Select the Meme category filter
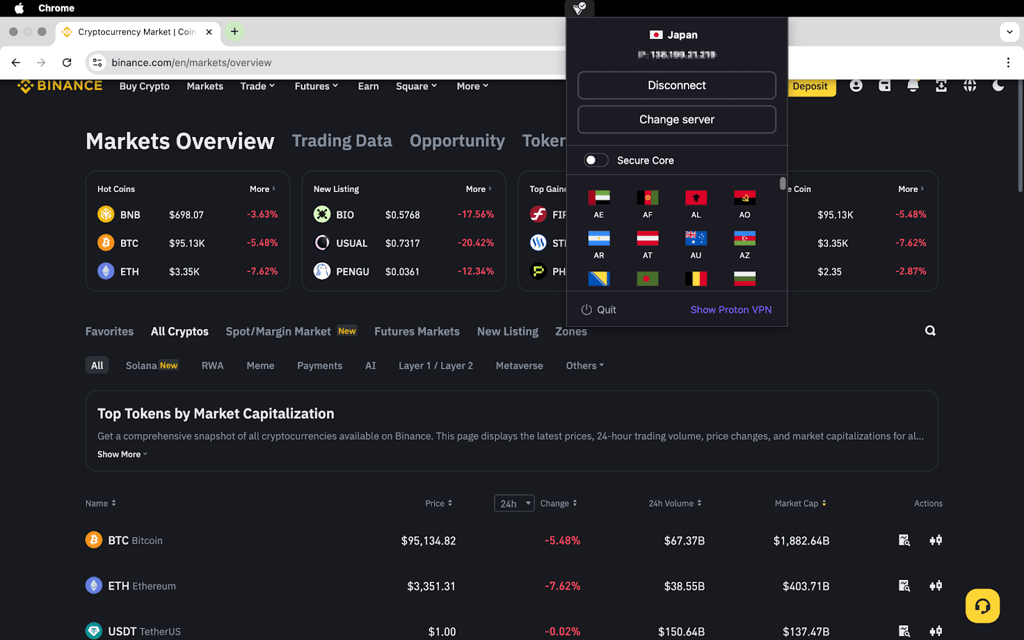 click(x=260, y=366)
